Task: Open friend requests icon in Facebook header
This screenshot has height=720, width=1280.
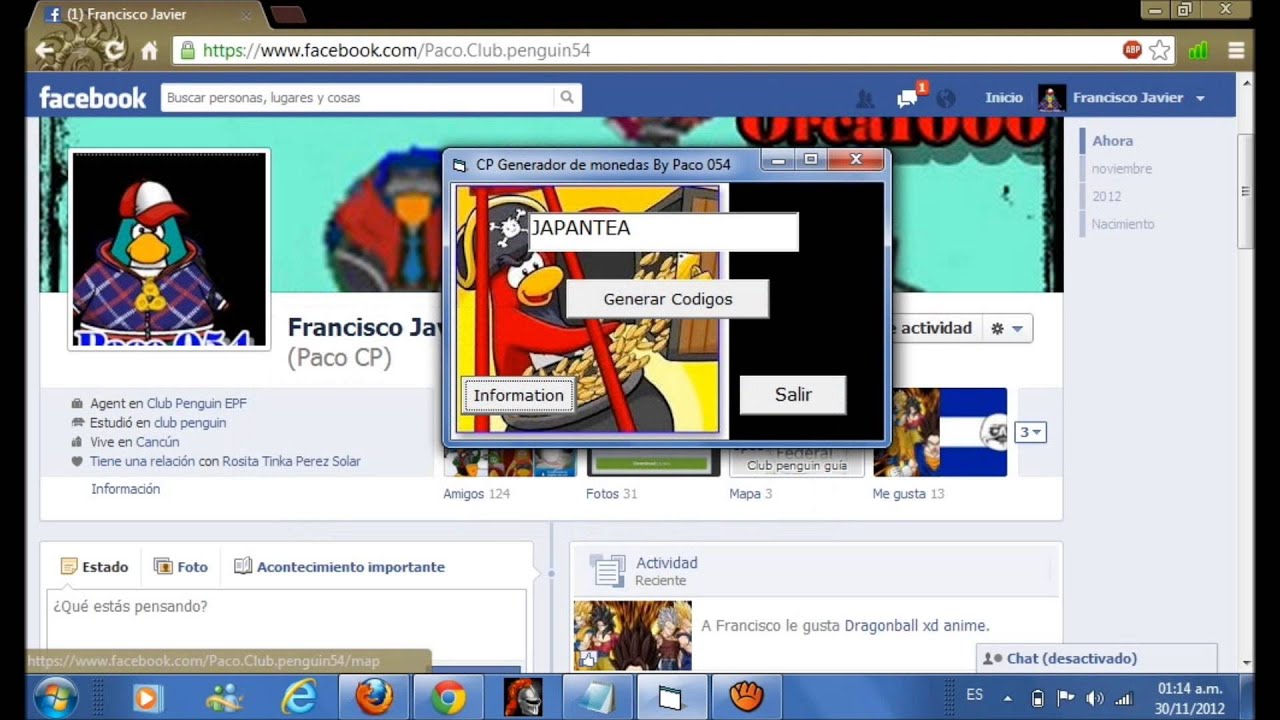Action: coord(866,98)
